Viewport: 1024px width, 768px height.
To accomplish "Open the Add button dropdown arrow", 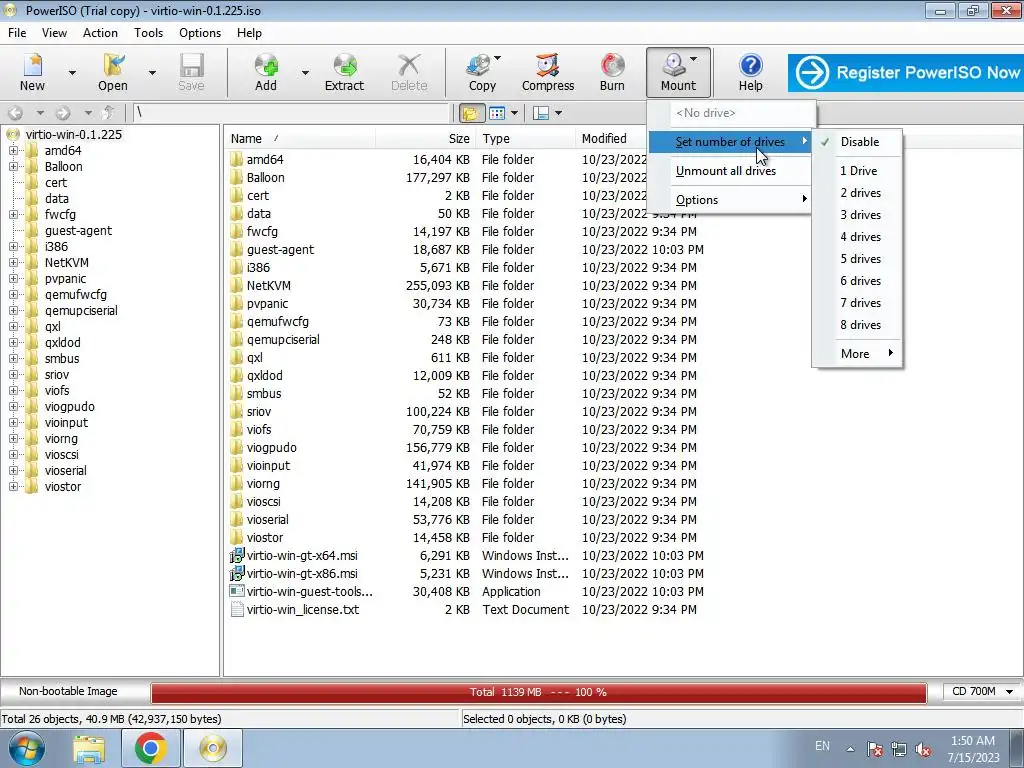I will [x=305, y=72].
